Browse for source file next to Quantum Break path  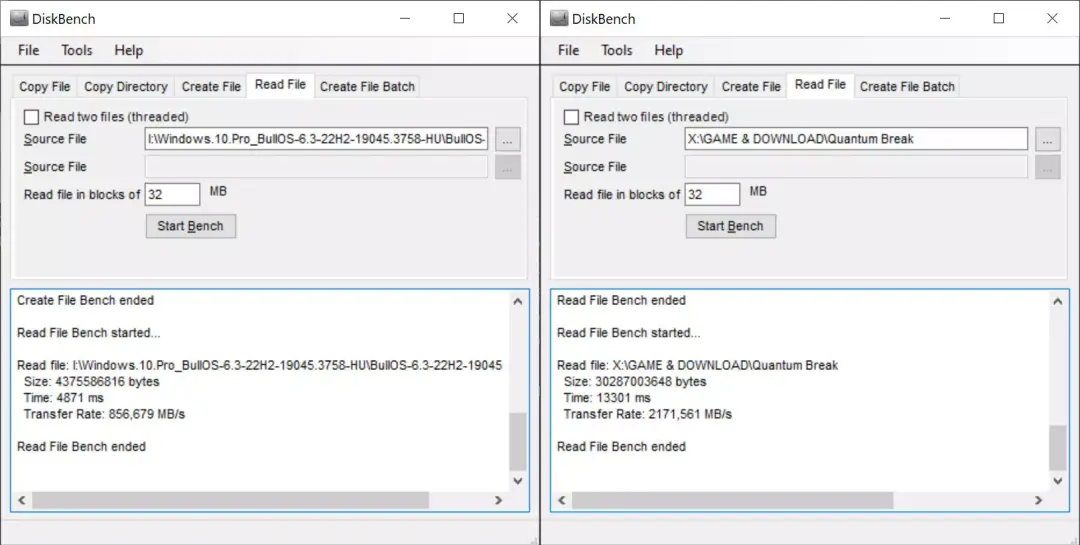(x=1048, y=140)
